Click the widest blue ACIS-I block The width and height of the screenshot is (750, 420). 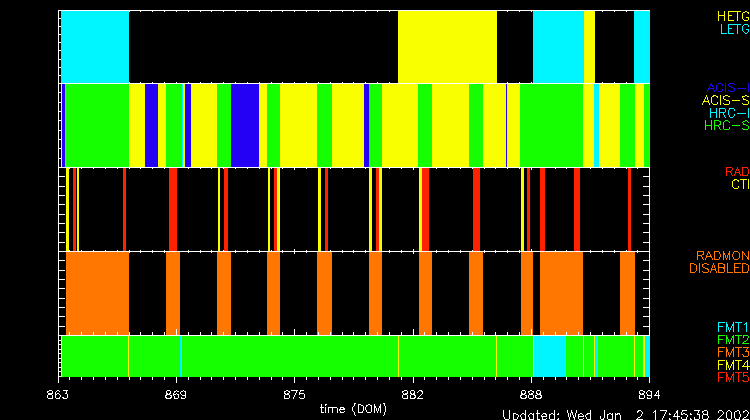245,125
